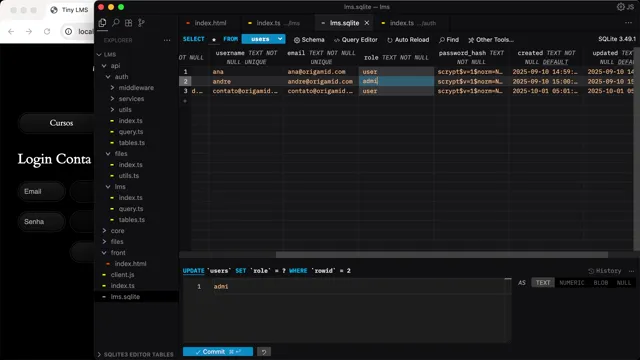Click the role cell for ana
Viewport: 640px width, 360px height.
(x=396, y=71)
